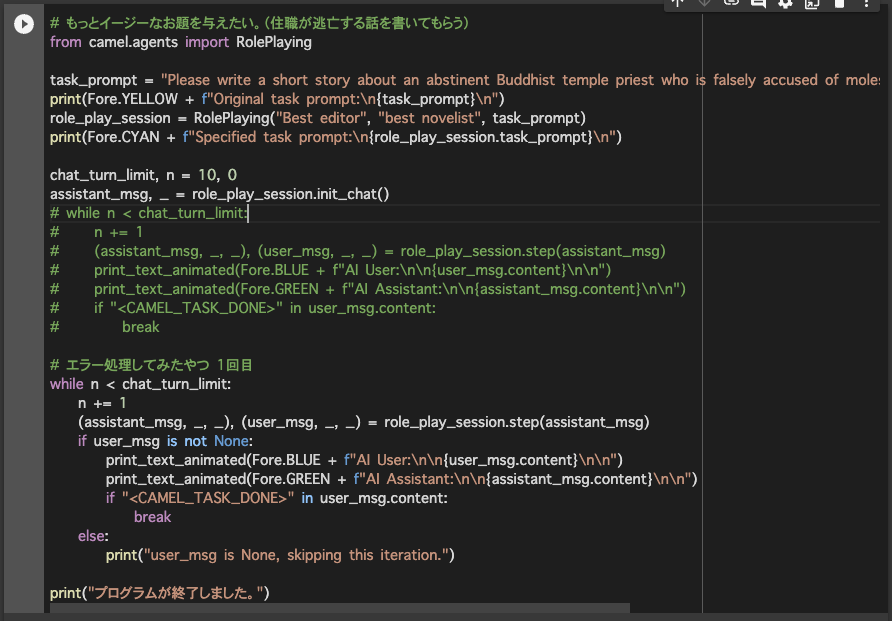Screen dimensions: 892x621
Task: Mirror cell in tab icon
Action: click(812, 3)
